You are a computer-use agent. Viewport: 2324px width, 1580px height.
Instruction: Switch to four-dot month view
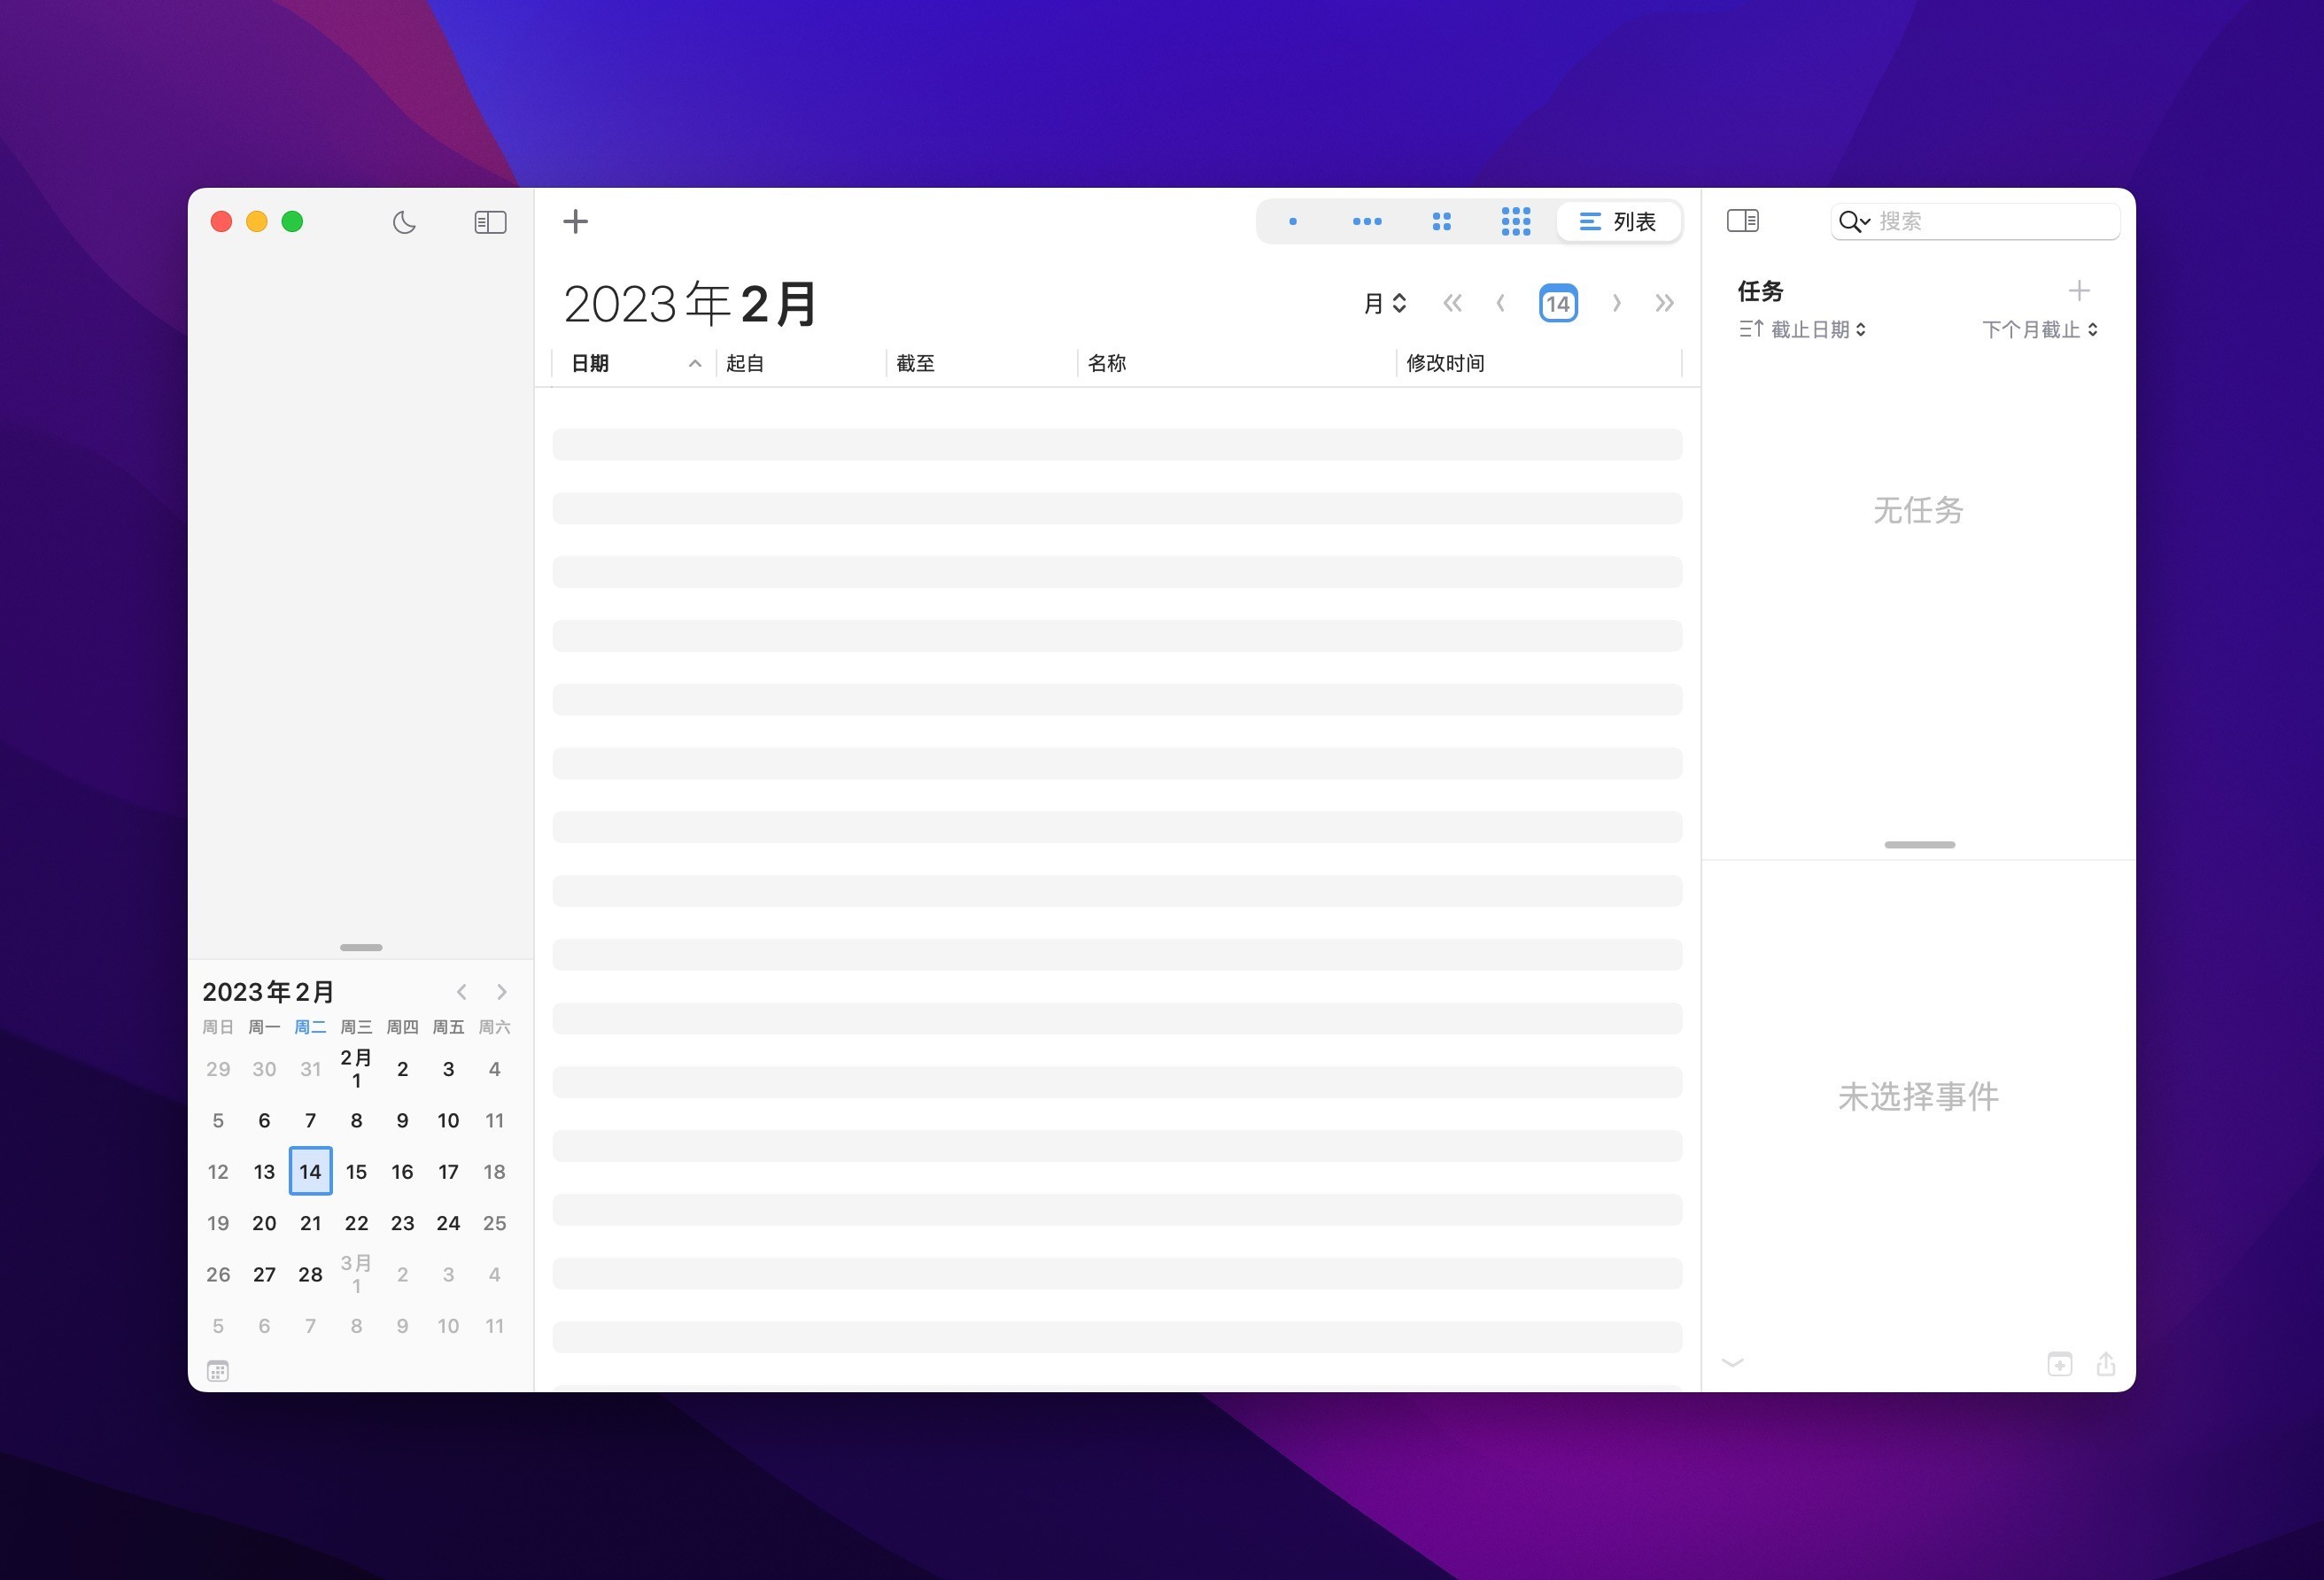[x=1441, y=222]
